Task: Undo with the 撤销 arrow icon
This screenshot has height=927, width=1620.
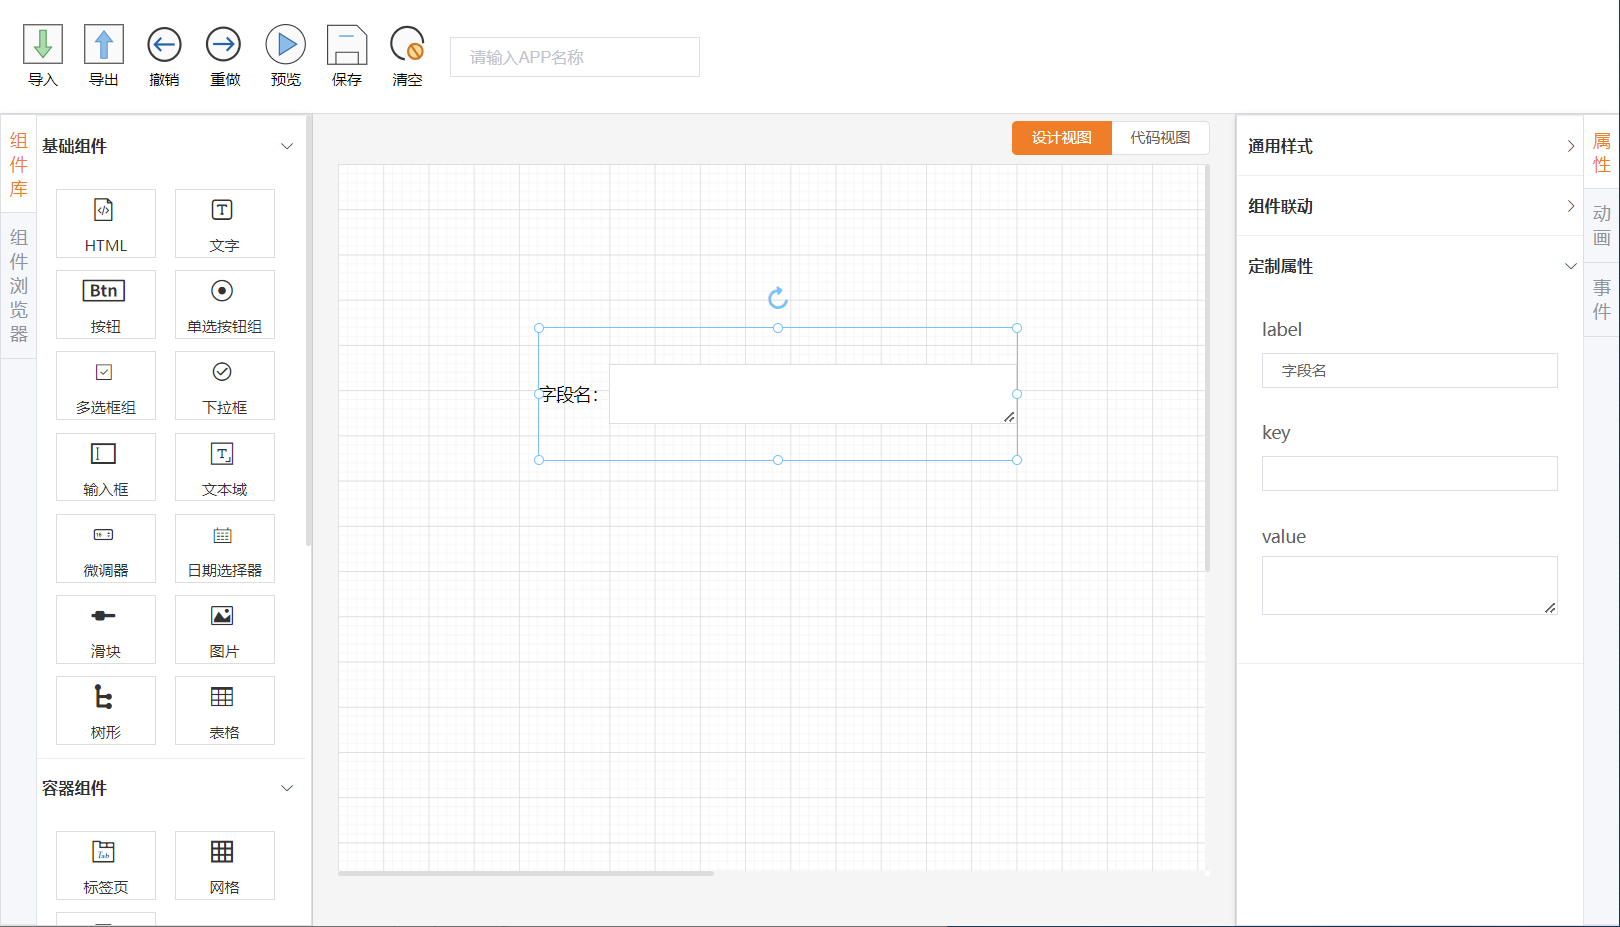Action: [x=164, y=45]
